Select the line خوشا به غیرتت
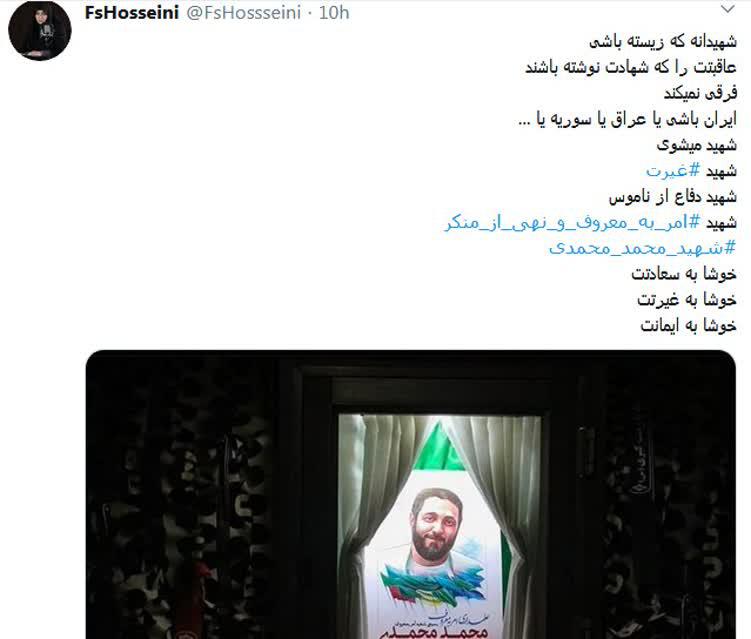 [x=686, y=300]
